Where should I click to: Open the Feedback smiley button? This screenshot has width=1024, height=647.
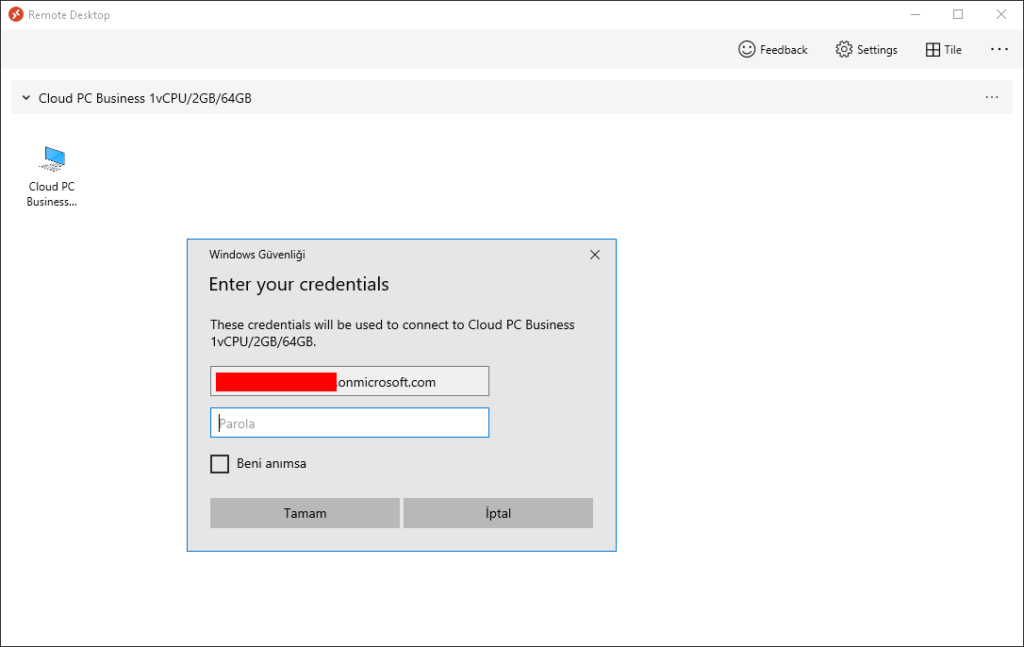[x=773, y=50]
